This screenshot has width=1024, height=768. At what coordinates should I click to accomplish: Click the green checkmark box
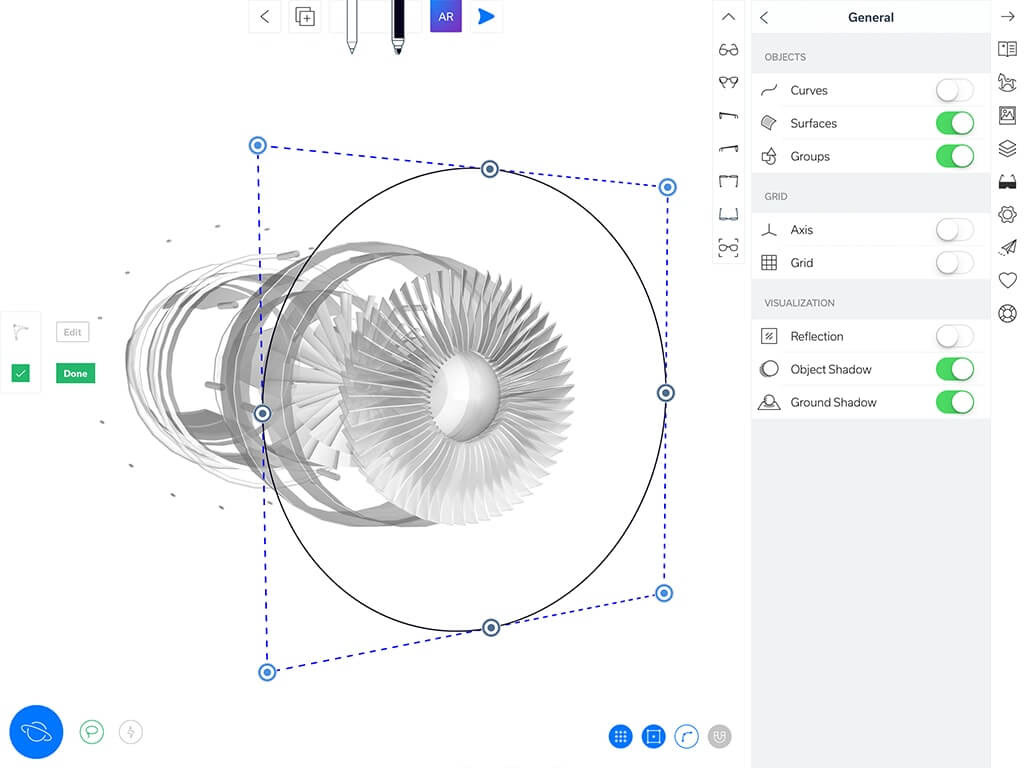(21, 374)
